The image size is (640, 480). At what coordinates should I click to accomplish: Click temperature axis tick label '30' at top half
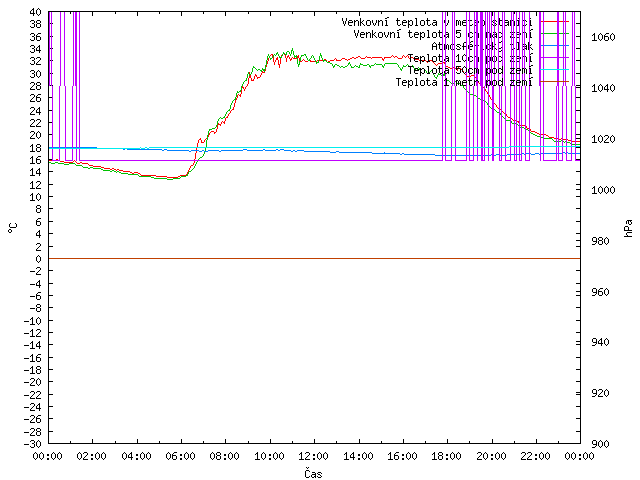pyautogui.click(x=36, y=74)
